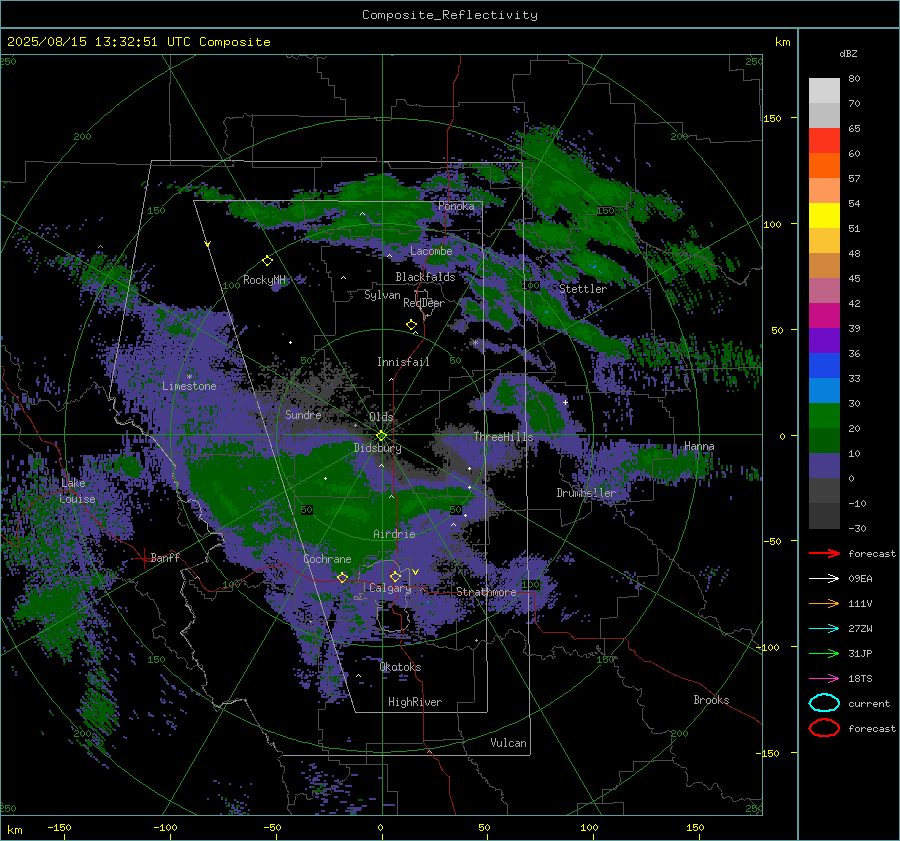
Task: Click the Banff town label
Action: click(x=165, y=557)
